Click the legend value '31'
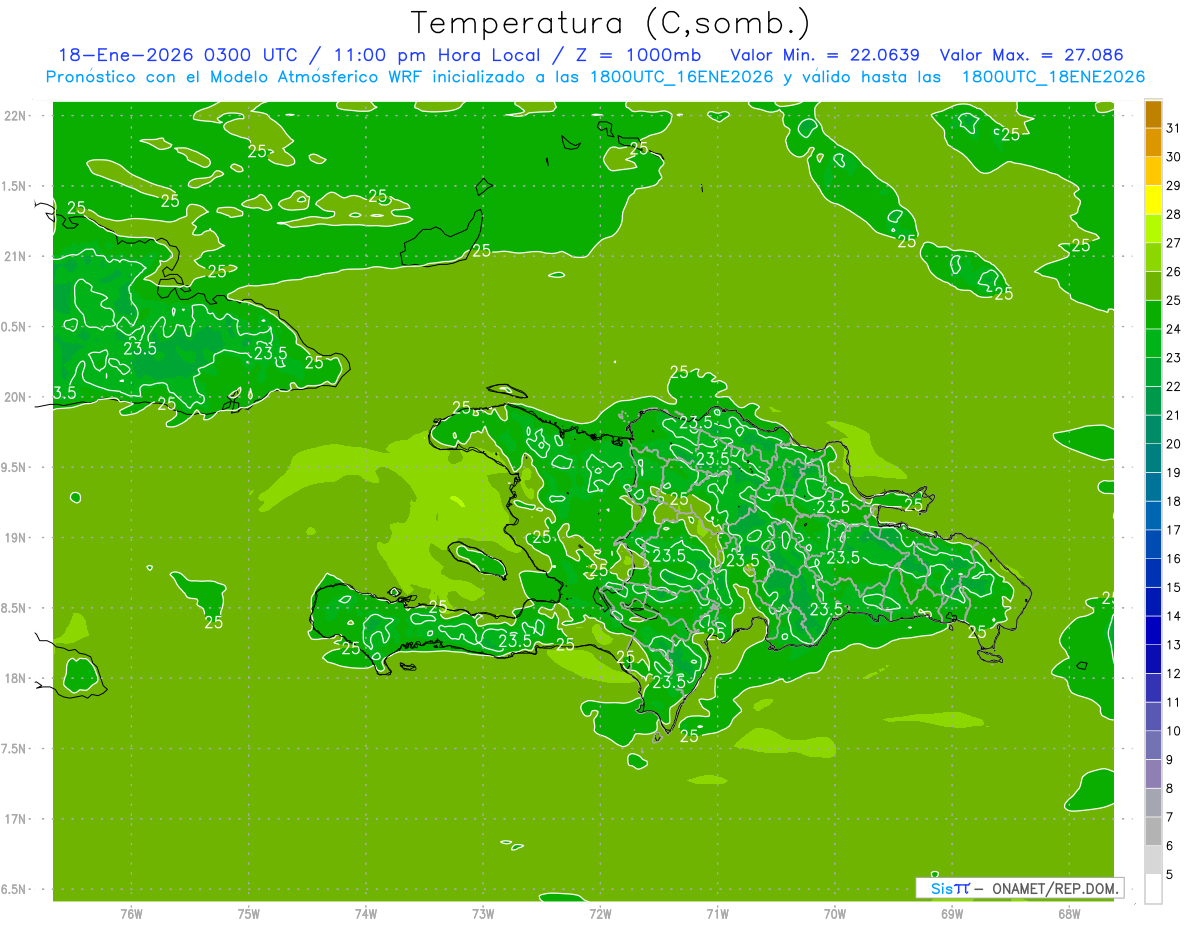1200x927 pixels. 1174,128
